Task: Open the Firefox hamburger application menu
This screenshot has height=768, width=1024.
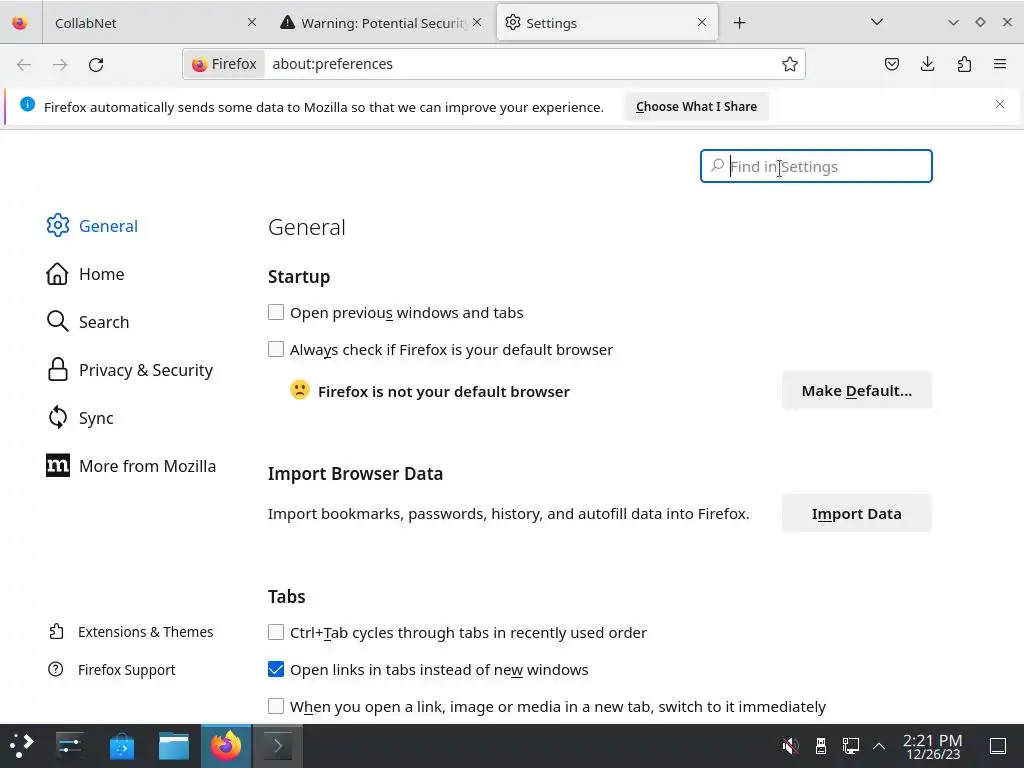Action: [1000, 64]
